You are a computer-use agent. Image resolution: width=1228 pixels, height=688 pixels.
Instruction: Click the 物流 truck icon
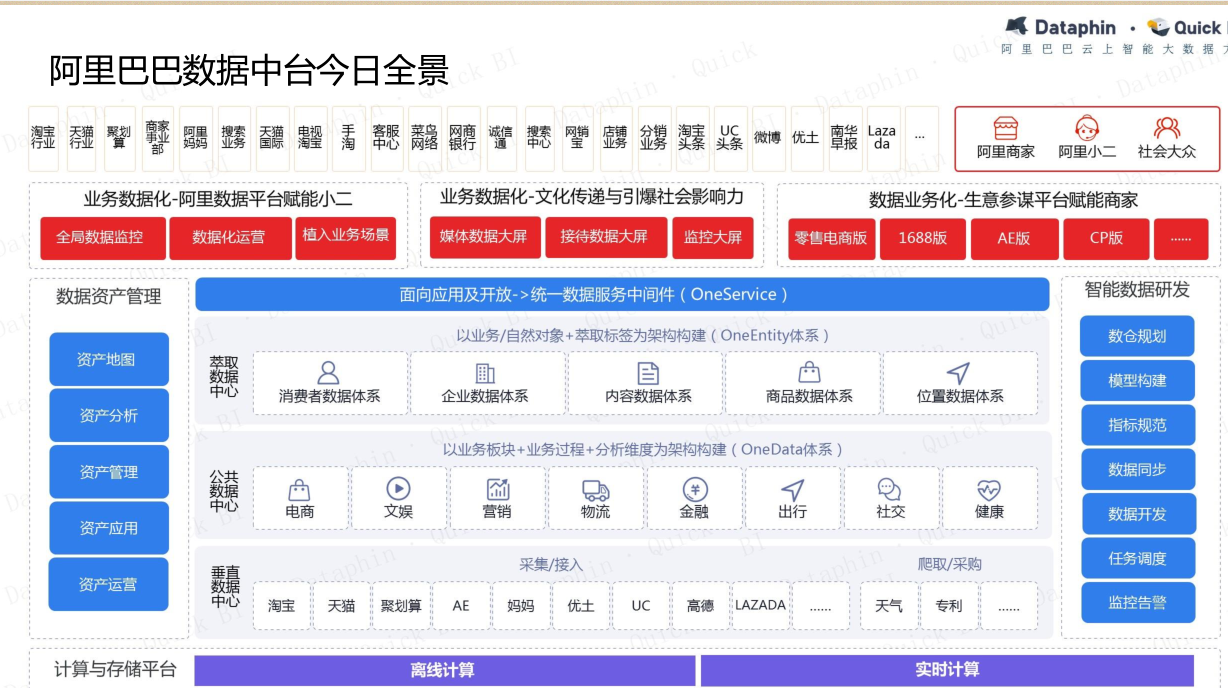point(595,489)
